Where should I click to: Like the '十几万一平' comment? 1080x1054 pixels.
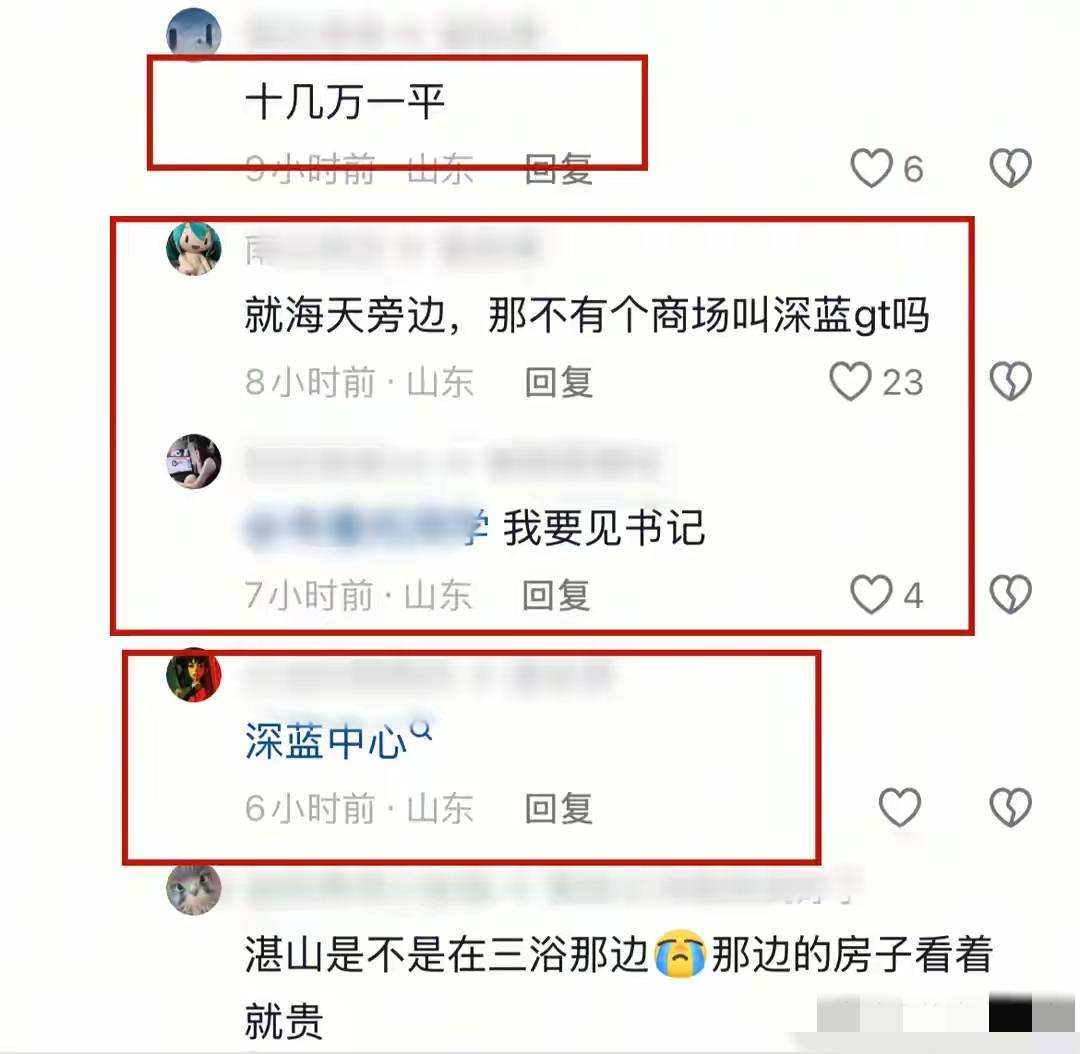(871, 168)
